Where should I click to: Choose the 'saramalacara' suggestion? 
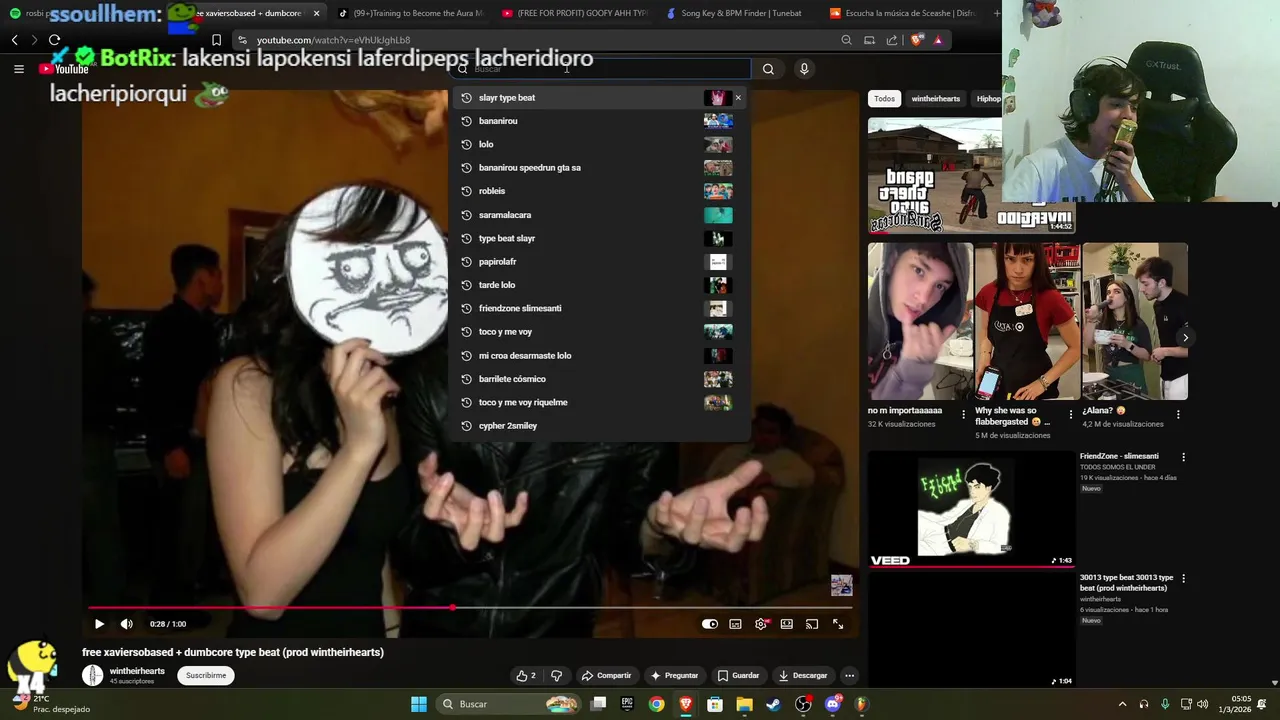[600, 215]
